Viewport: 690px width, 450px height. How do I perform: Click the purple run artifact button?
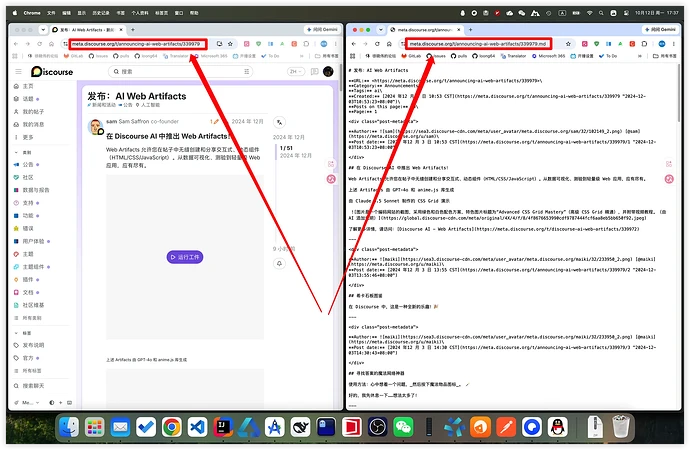click(x=185, y=257)
